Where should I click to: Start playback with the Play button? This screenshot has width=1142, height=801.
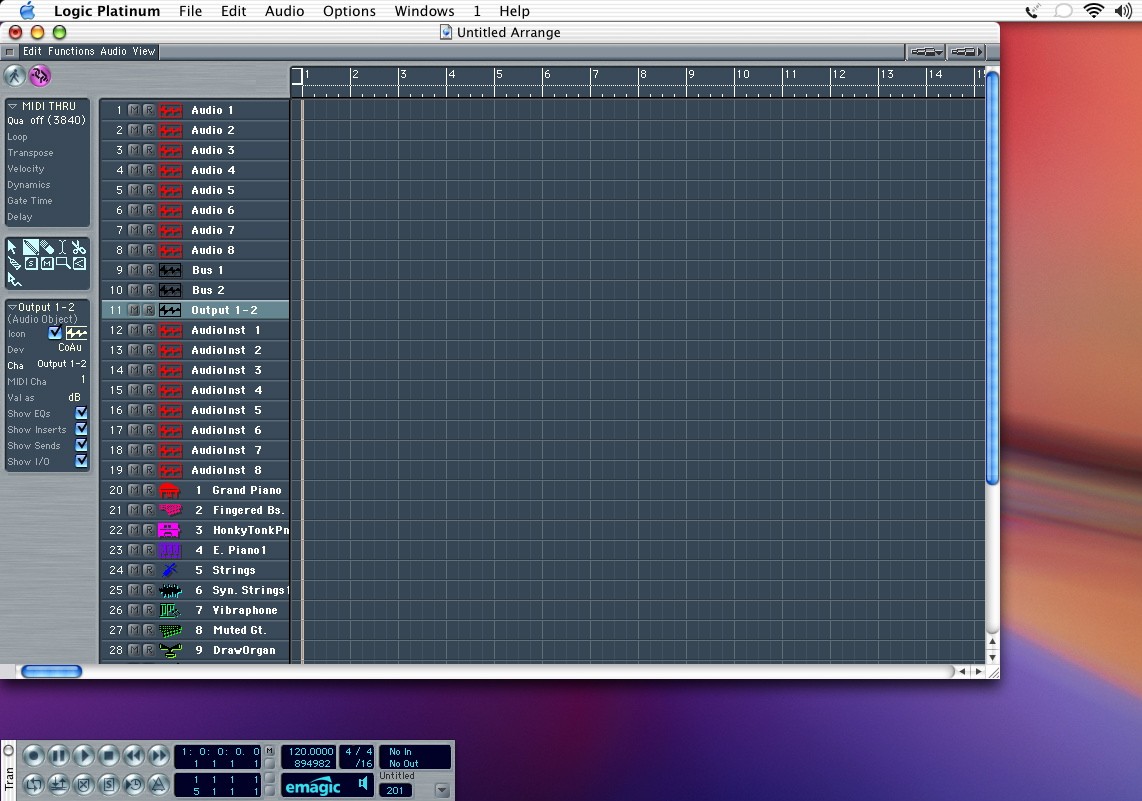84,756
